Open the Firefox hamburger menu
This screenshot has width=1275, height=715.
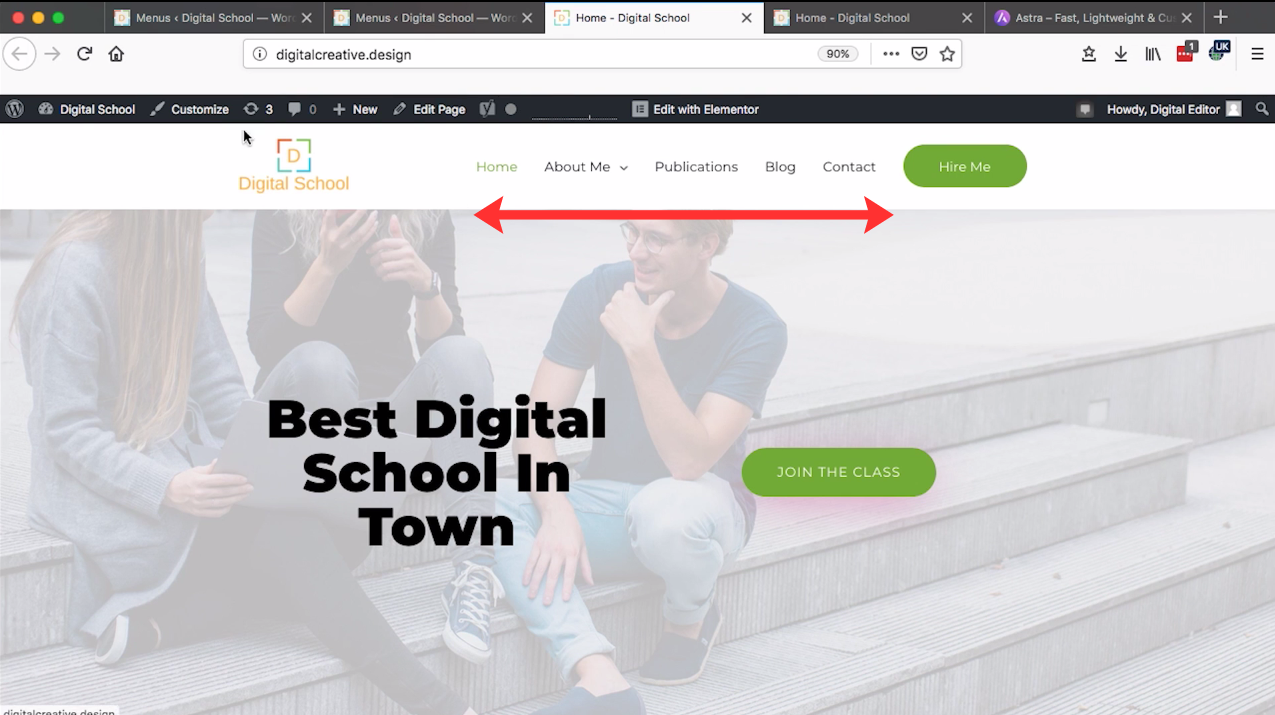coord(1257,54)
